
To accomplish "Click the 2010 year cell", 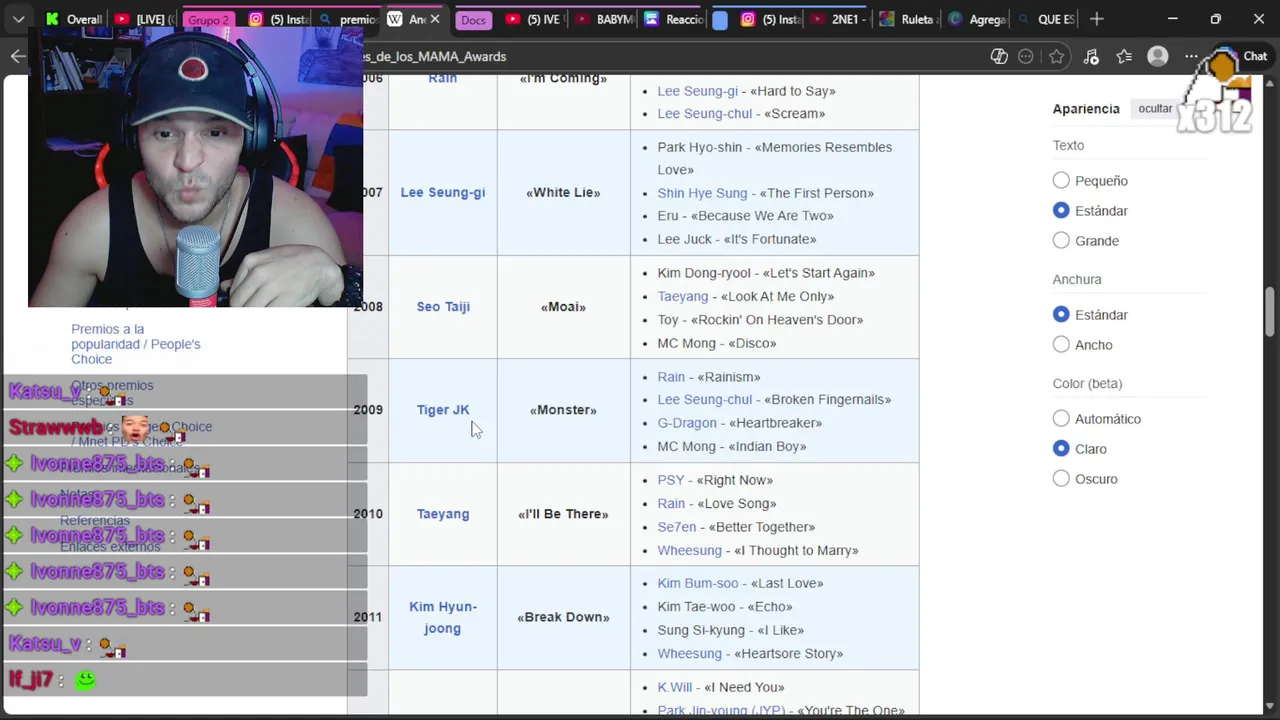I will coord(368,513).
